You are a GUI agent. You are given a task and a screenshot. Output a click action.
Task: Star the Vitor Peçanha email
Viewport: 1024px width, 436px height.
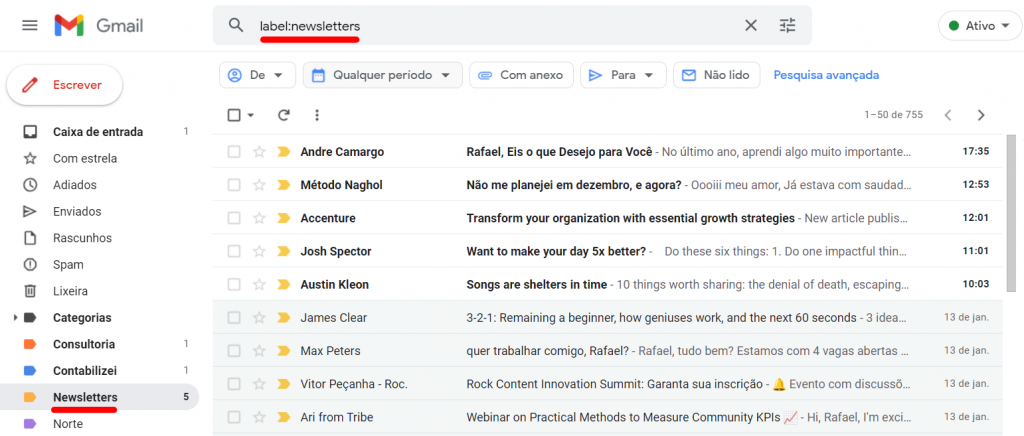[259, 384]
